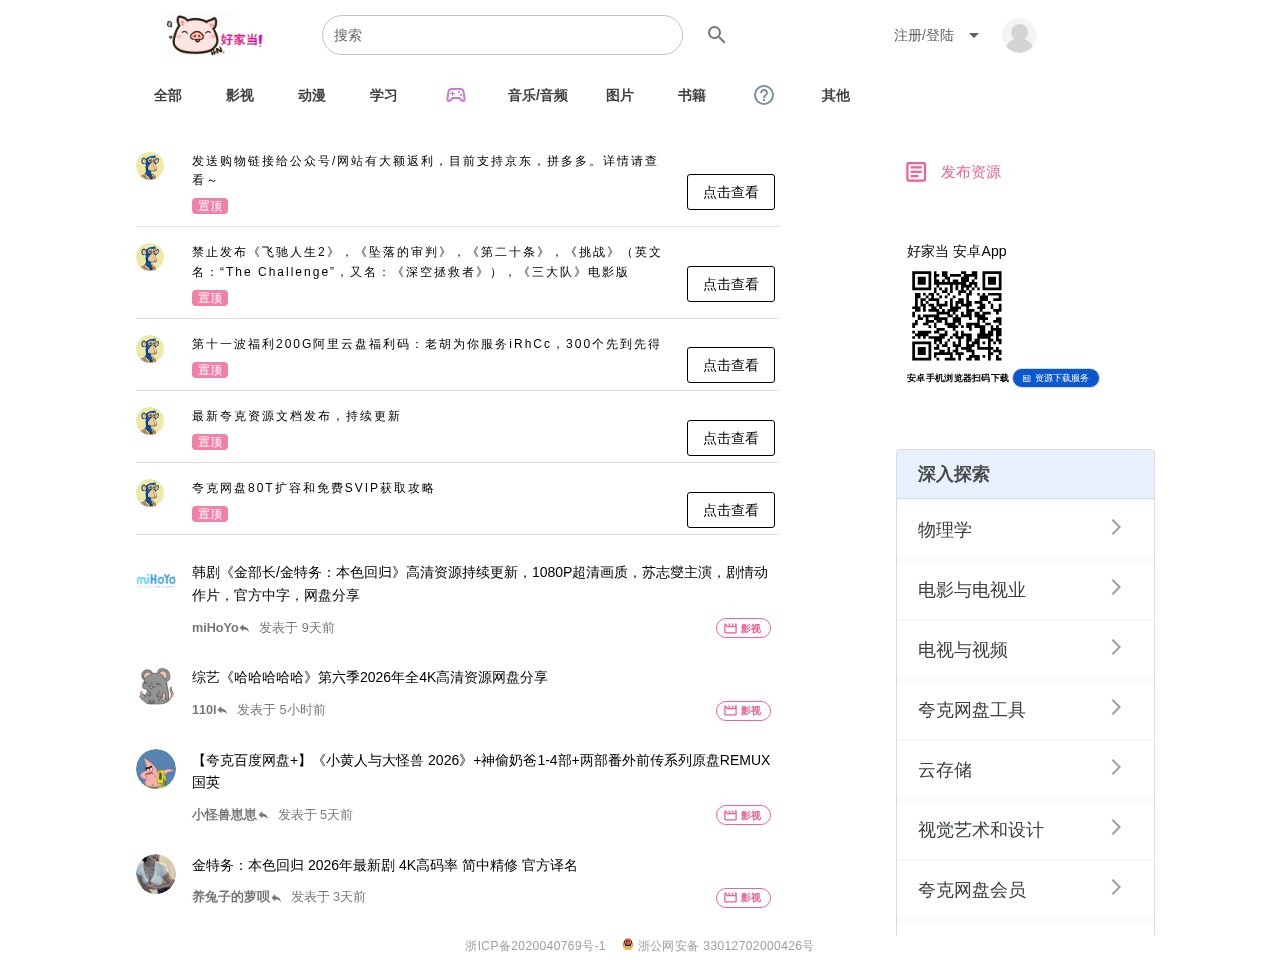Image resolution: width=1280 pixels, height=960 pixels.
Task: Expand the 云存储 chevron item
Action: point(1116,767)
